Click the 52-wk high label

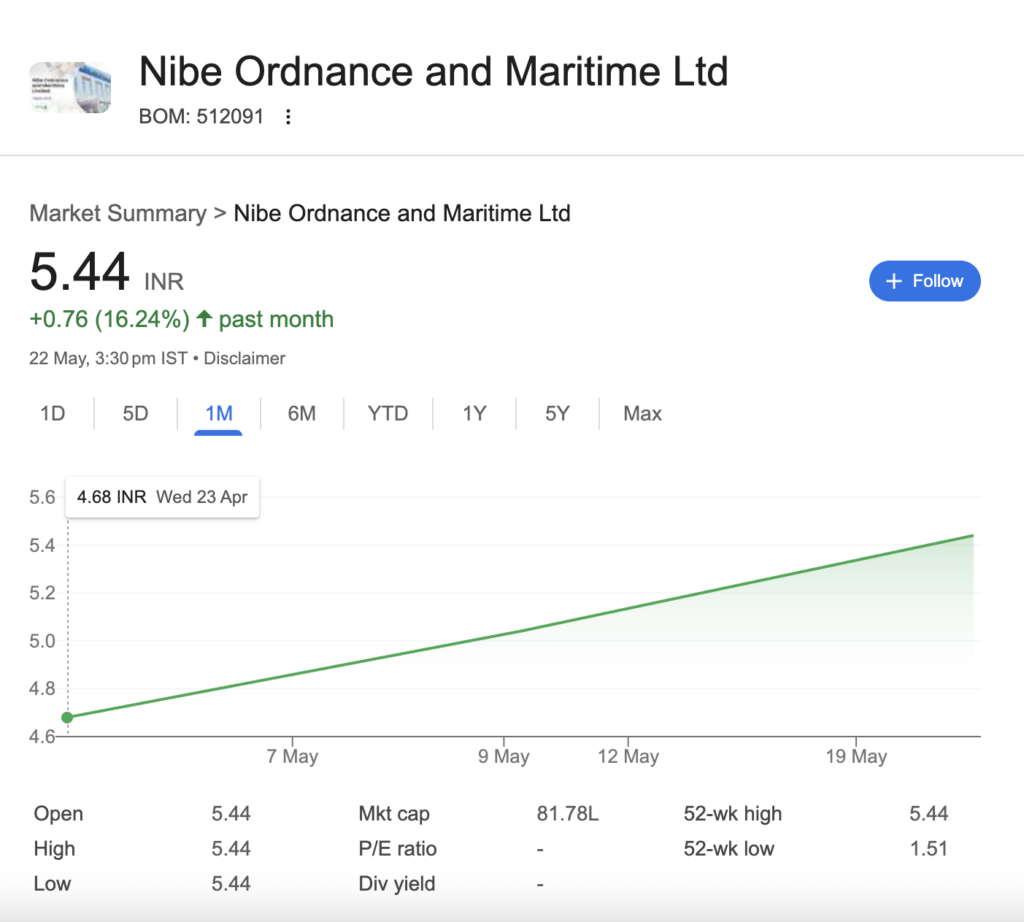coord(733,814)
